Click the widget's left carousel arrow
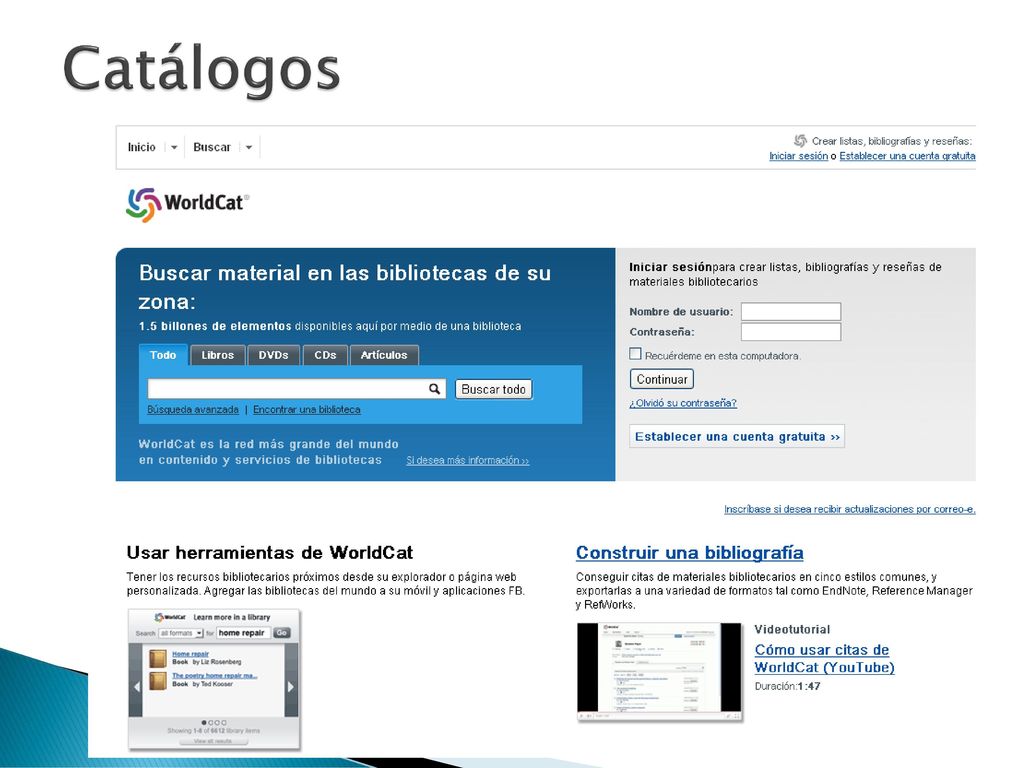This screenshot has height=768, width=1024. (136, 686)
